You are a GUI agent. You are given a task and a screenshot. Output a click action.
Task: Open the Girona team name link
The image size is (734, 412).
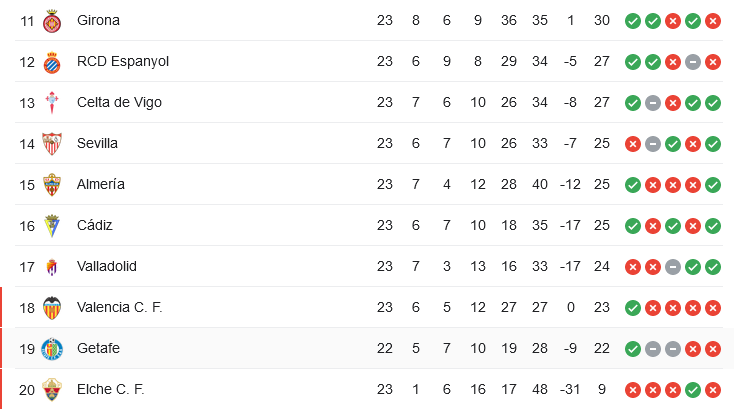(x=98, y=20)
